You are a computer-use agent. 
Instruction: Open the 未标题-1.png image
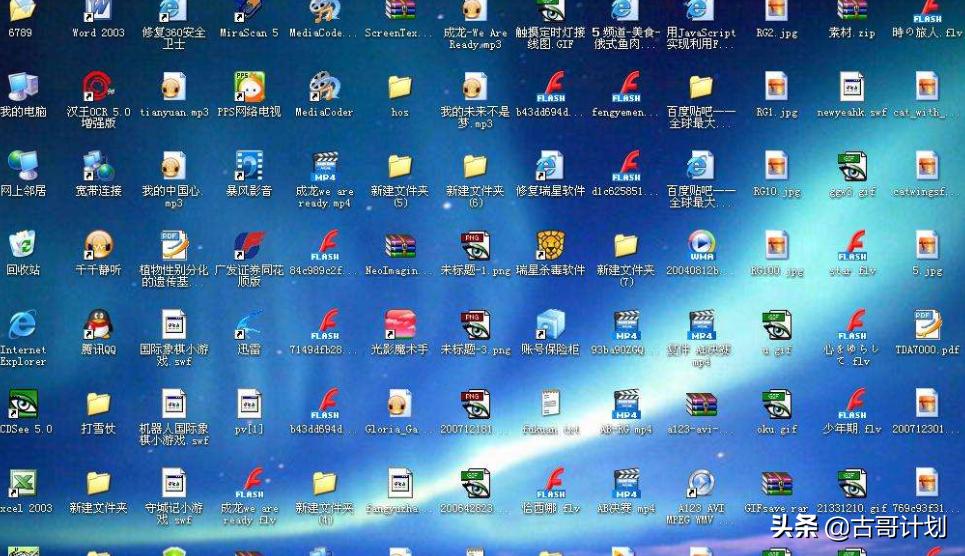pos(475,245)
